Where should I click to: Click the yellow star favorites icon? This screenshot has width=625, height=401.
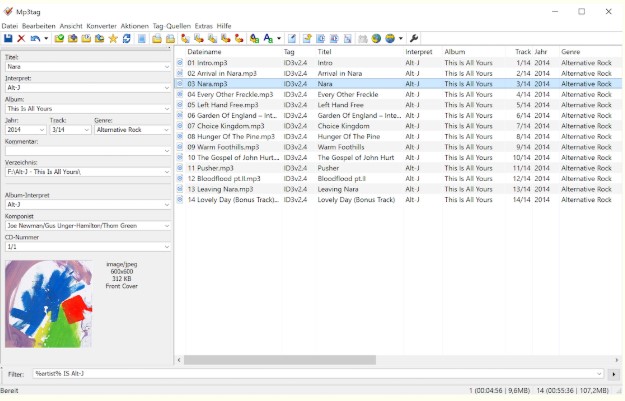click(113, 38)
